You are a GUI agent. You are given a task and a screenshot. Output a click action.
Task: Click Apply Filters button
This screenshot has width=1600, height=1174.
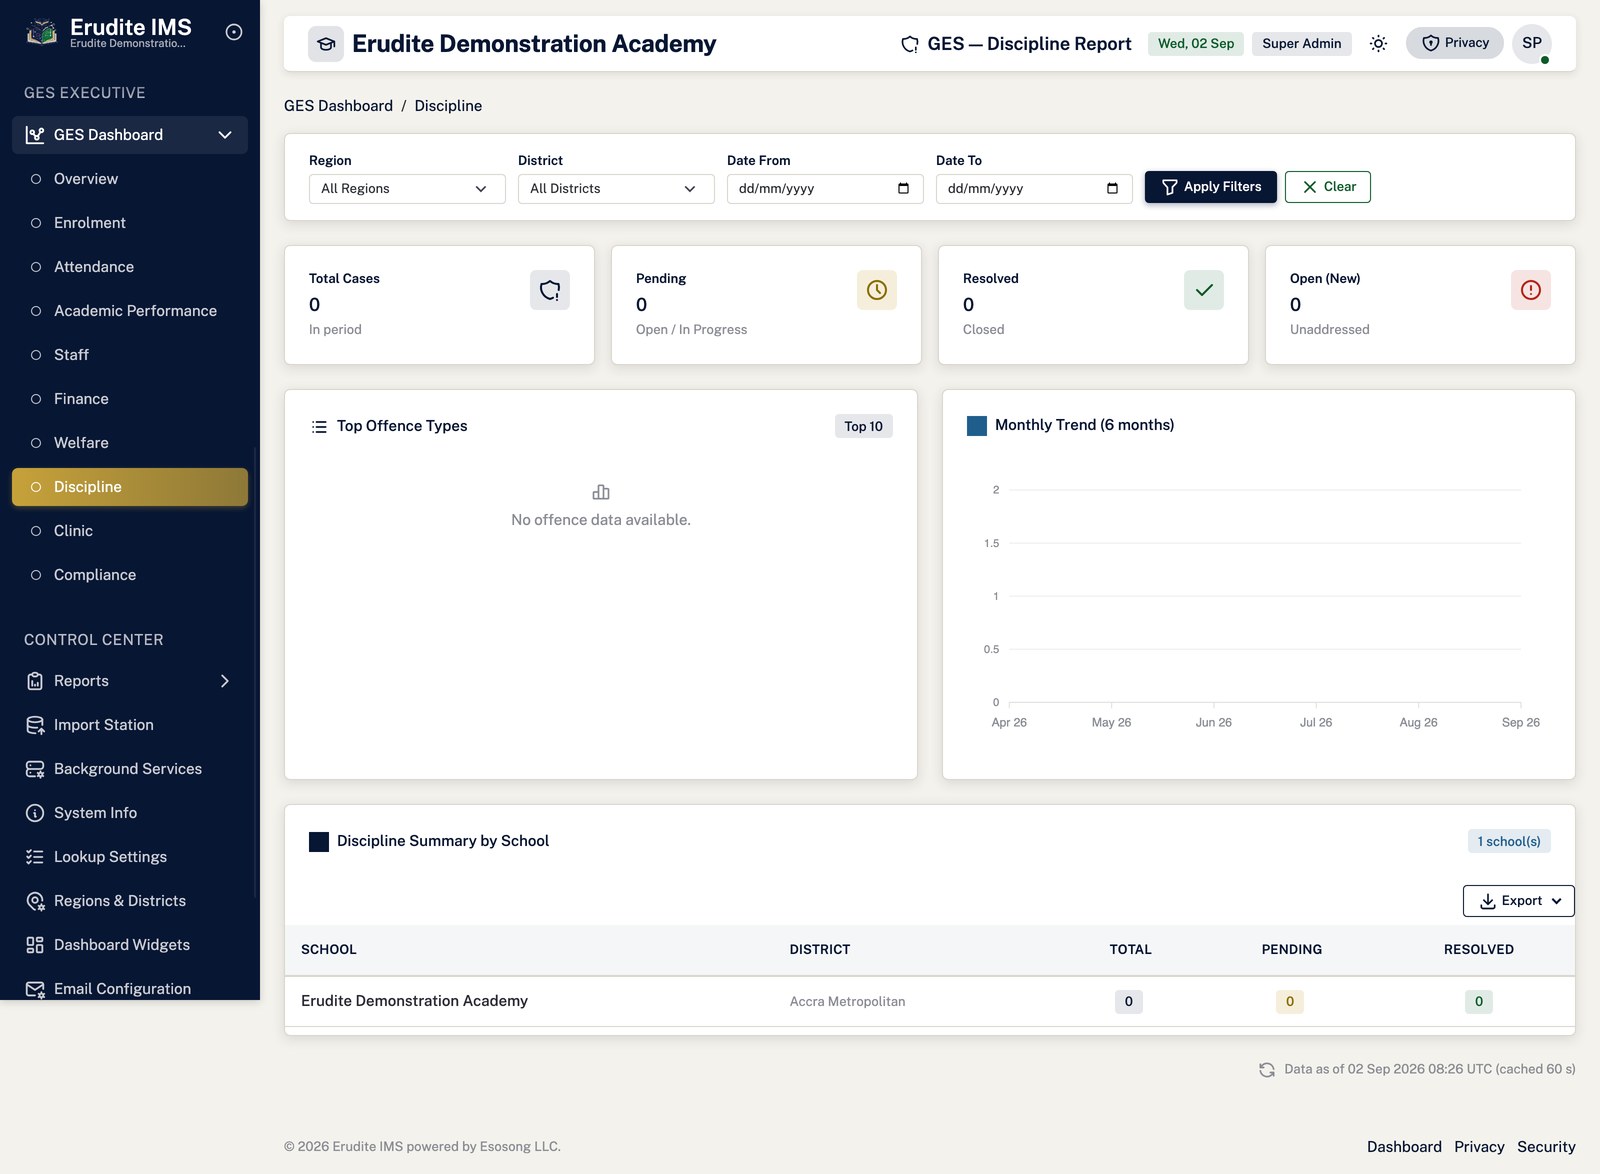coord(1211,187)
